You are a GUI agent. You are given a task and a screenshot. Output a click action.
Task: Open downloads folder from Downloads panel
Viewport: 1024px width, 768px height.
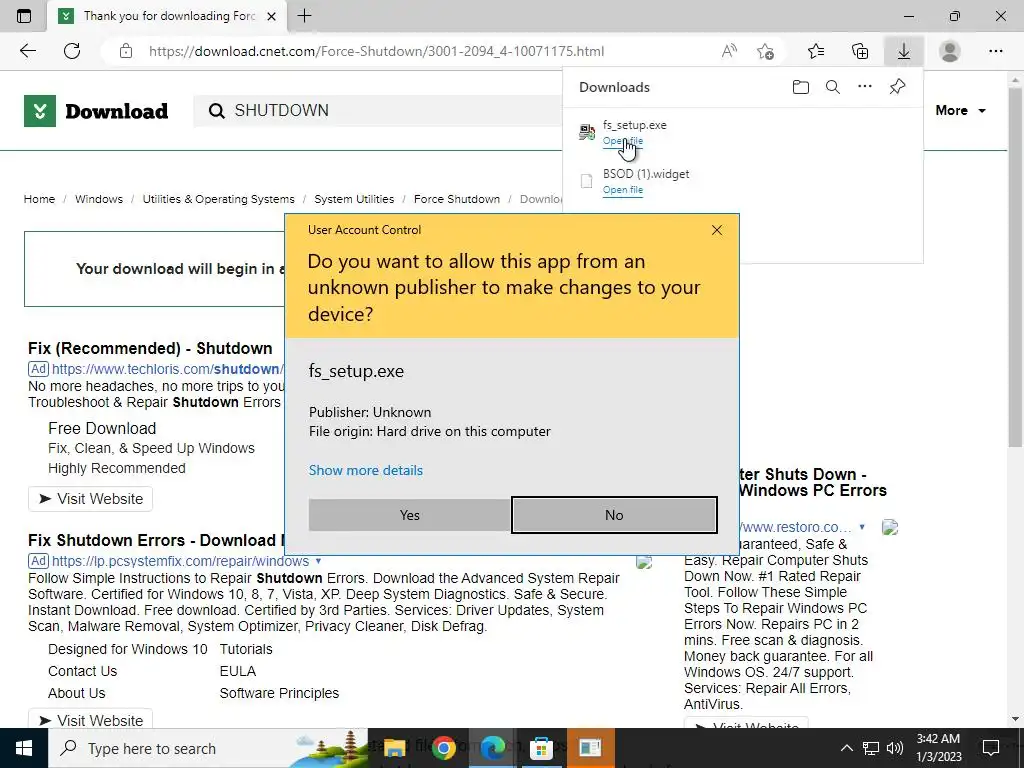[801, 87]
